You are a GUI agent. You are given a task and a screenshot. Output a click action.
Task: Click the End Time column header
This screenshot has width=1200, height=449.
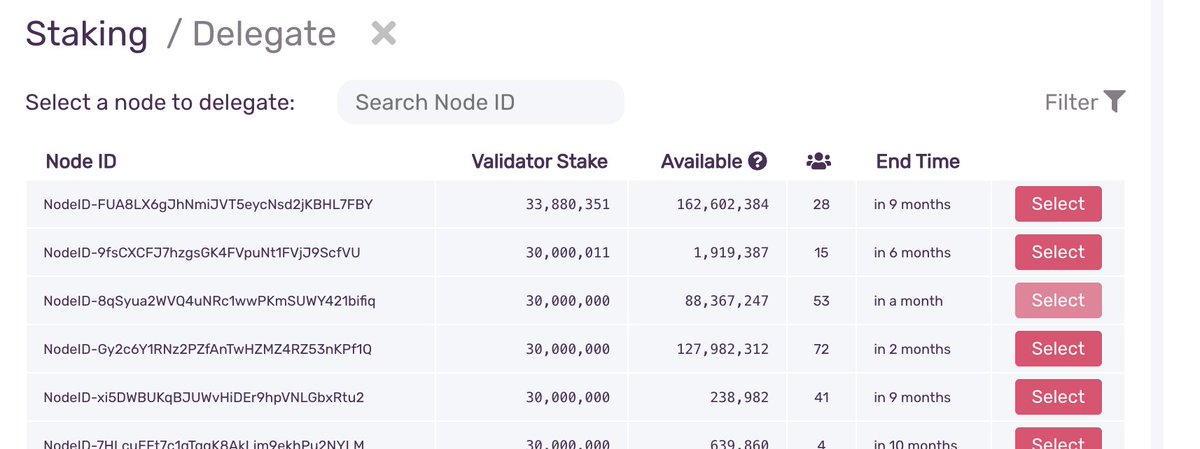click(x=918, y=161)
